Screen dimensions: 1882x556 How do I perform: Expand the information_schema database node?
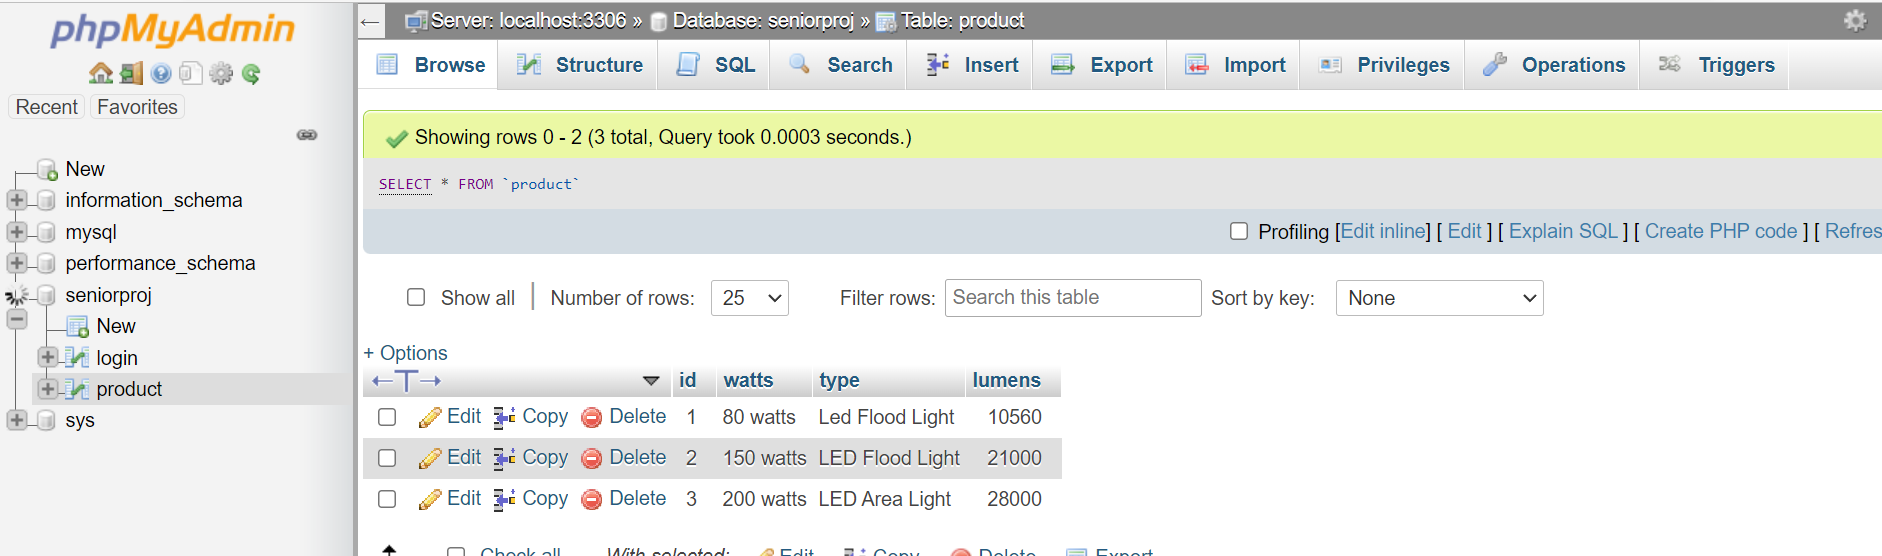pos(17,200)
